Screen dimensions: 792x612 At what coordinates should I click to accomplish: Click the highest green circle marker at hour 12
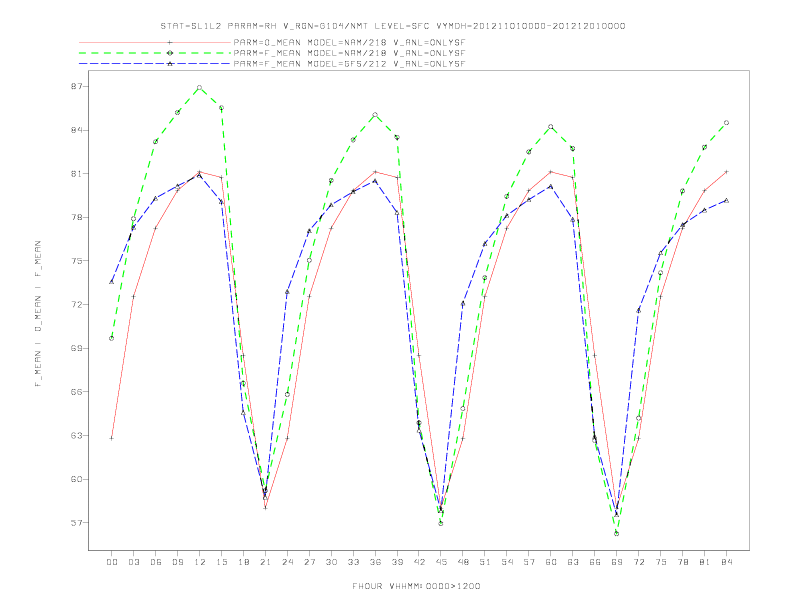(200, 87)
